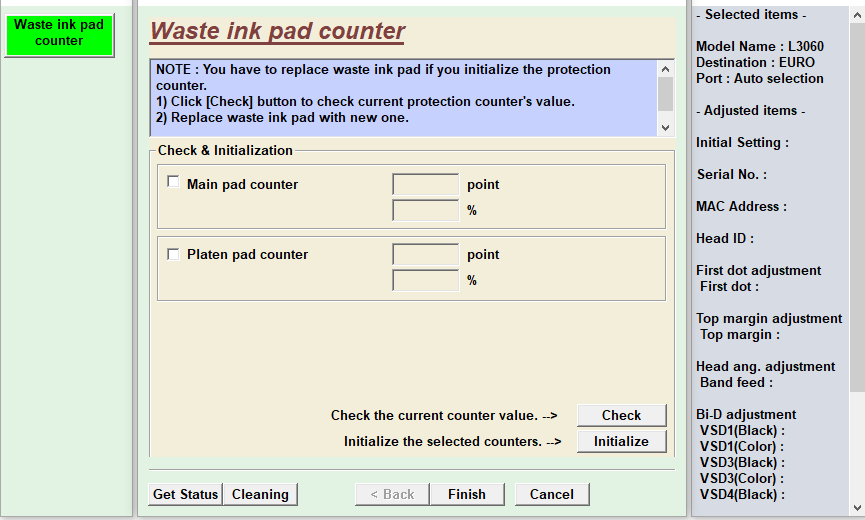Screen dimensions: 865x520
Task: Select the Waste ink pad counter menu item
Action: point(59,33)
